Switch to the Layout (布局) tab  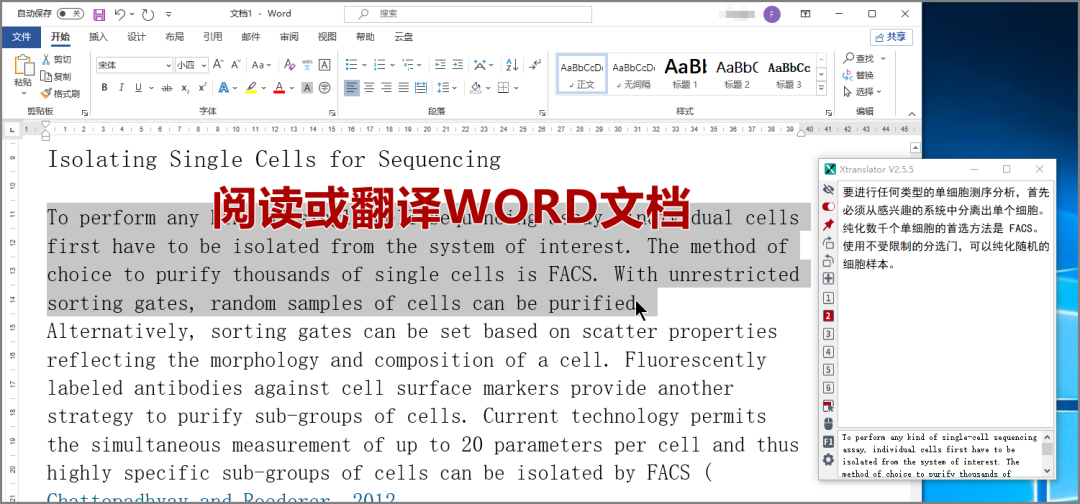[174, 36]
